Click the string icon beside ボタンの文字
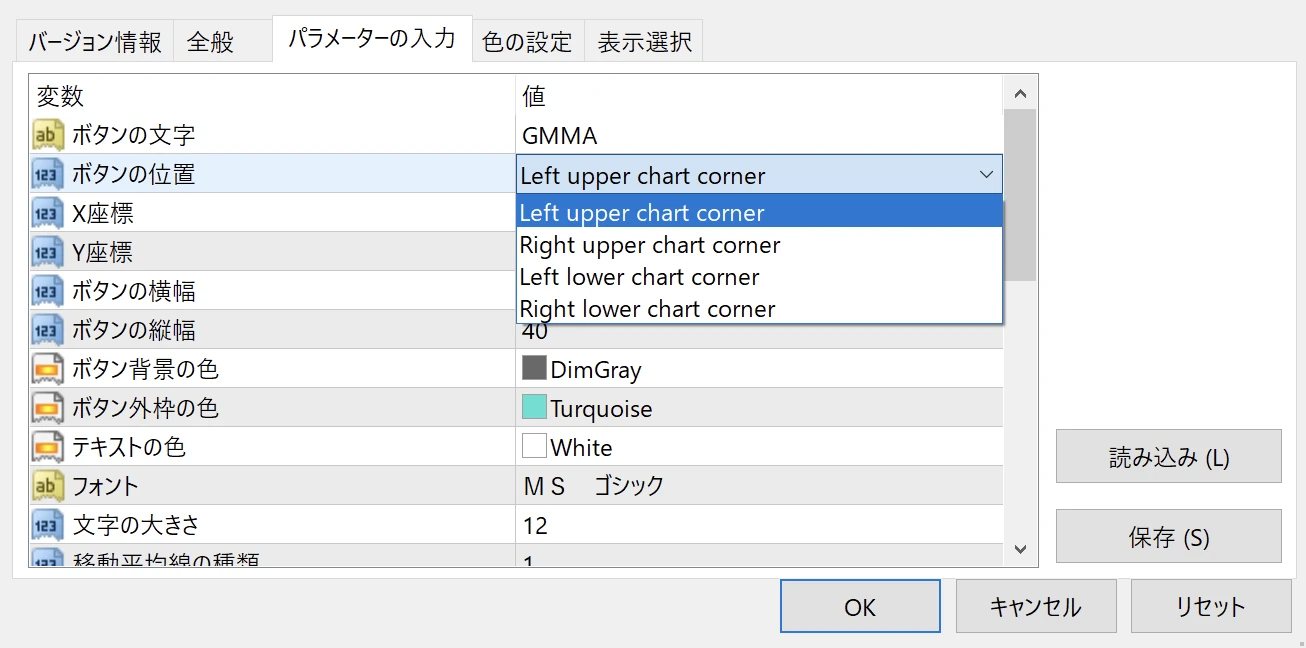 click(47, 135)
